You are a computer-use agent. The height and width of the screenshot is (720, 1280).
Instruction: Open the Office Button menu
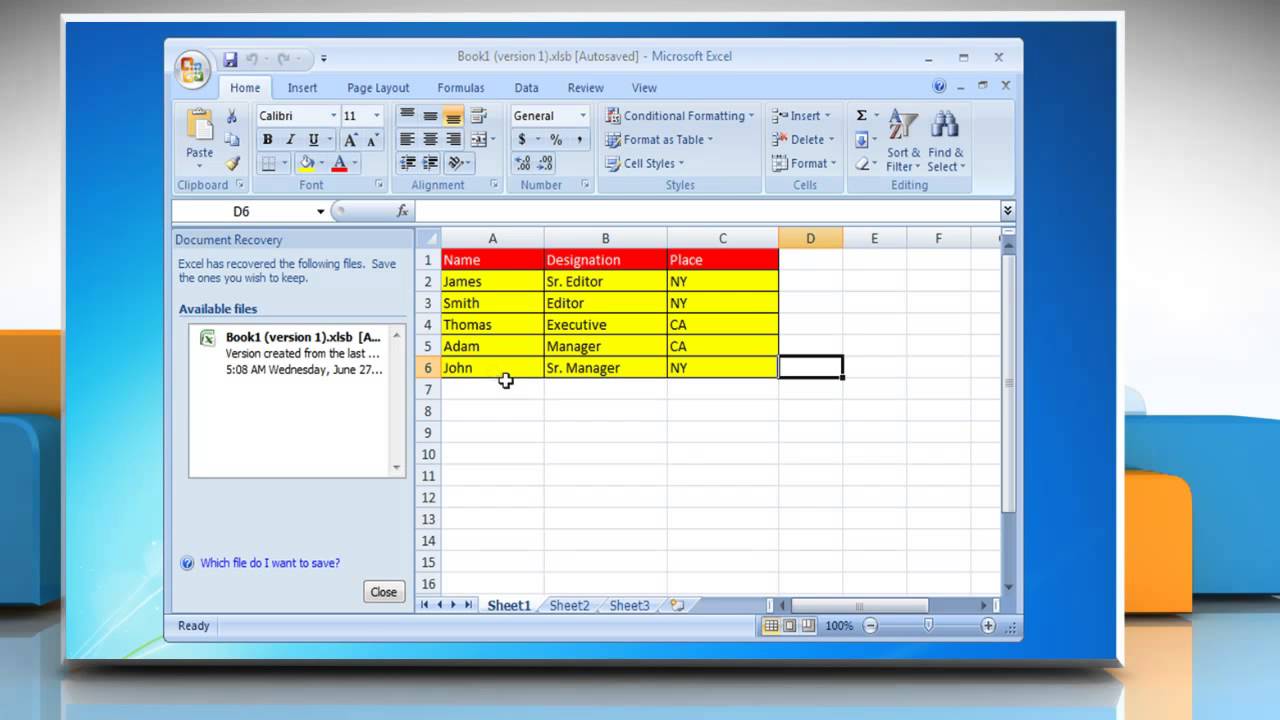click(192, 69)
